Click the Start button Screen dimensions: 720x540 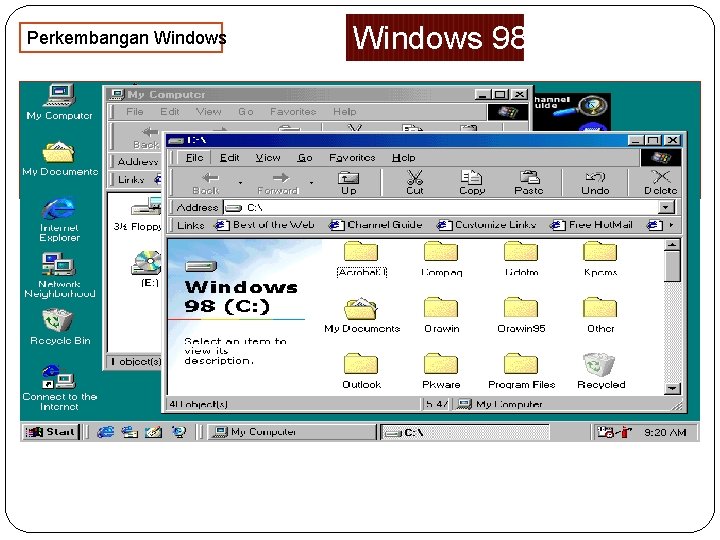point(51,432)
